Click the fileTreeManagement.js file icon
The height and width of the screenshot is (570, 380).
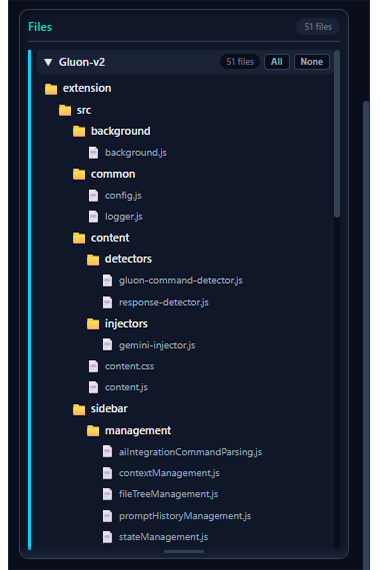click(x=107, y=494)
